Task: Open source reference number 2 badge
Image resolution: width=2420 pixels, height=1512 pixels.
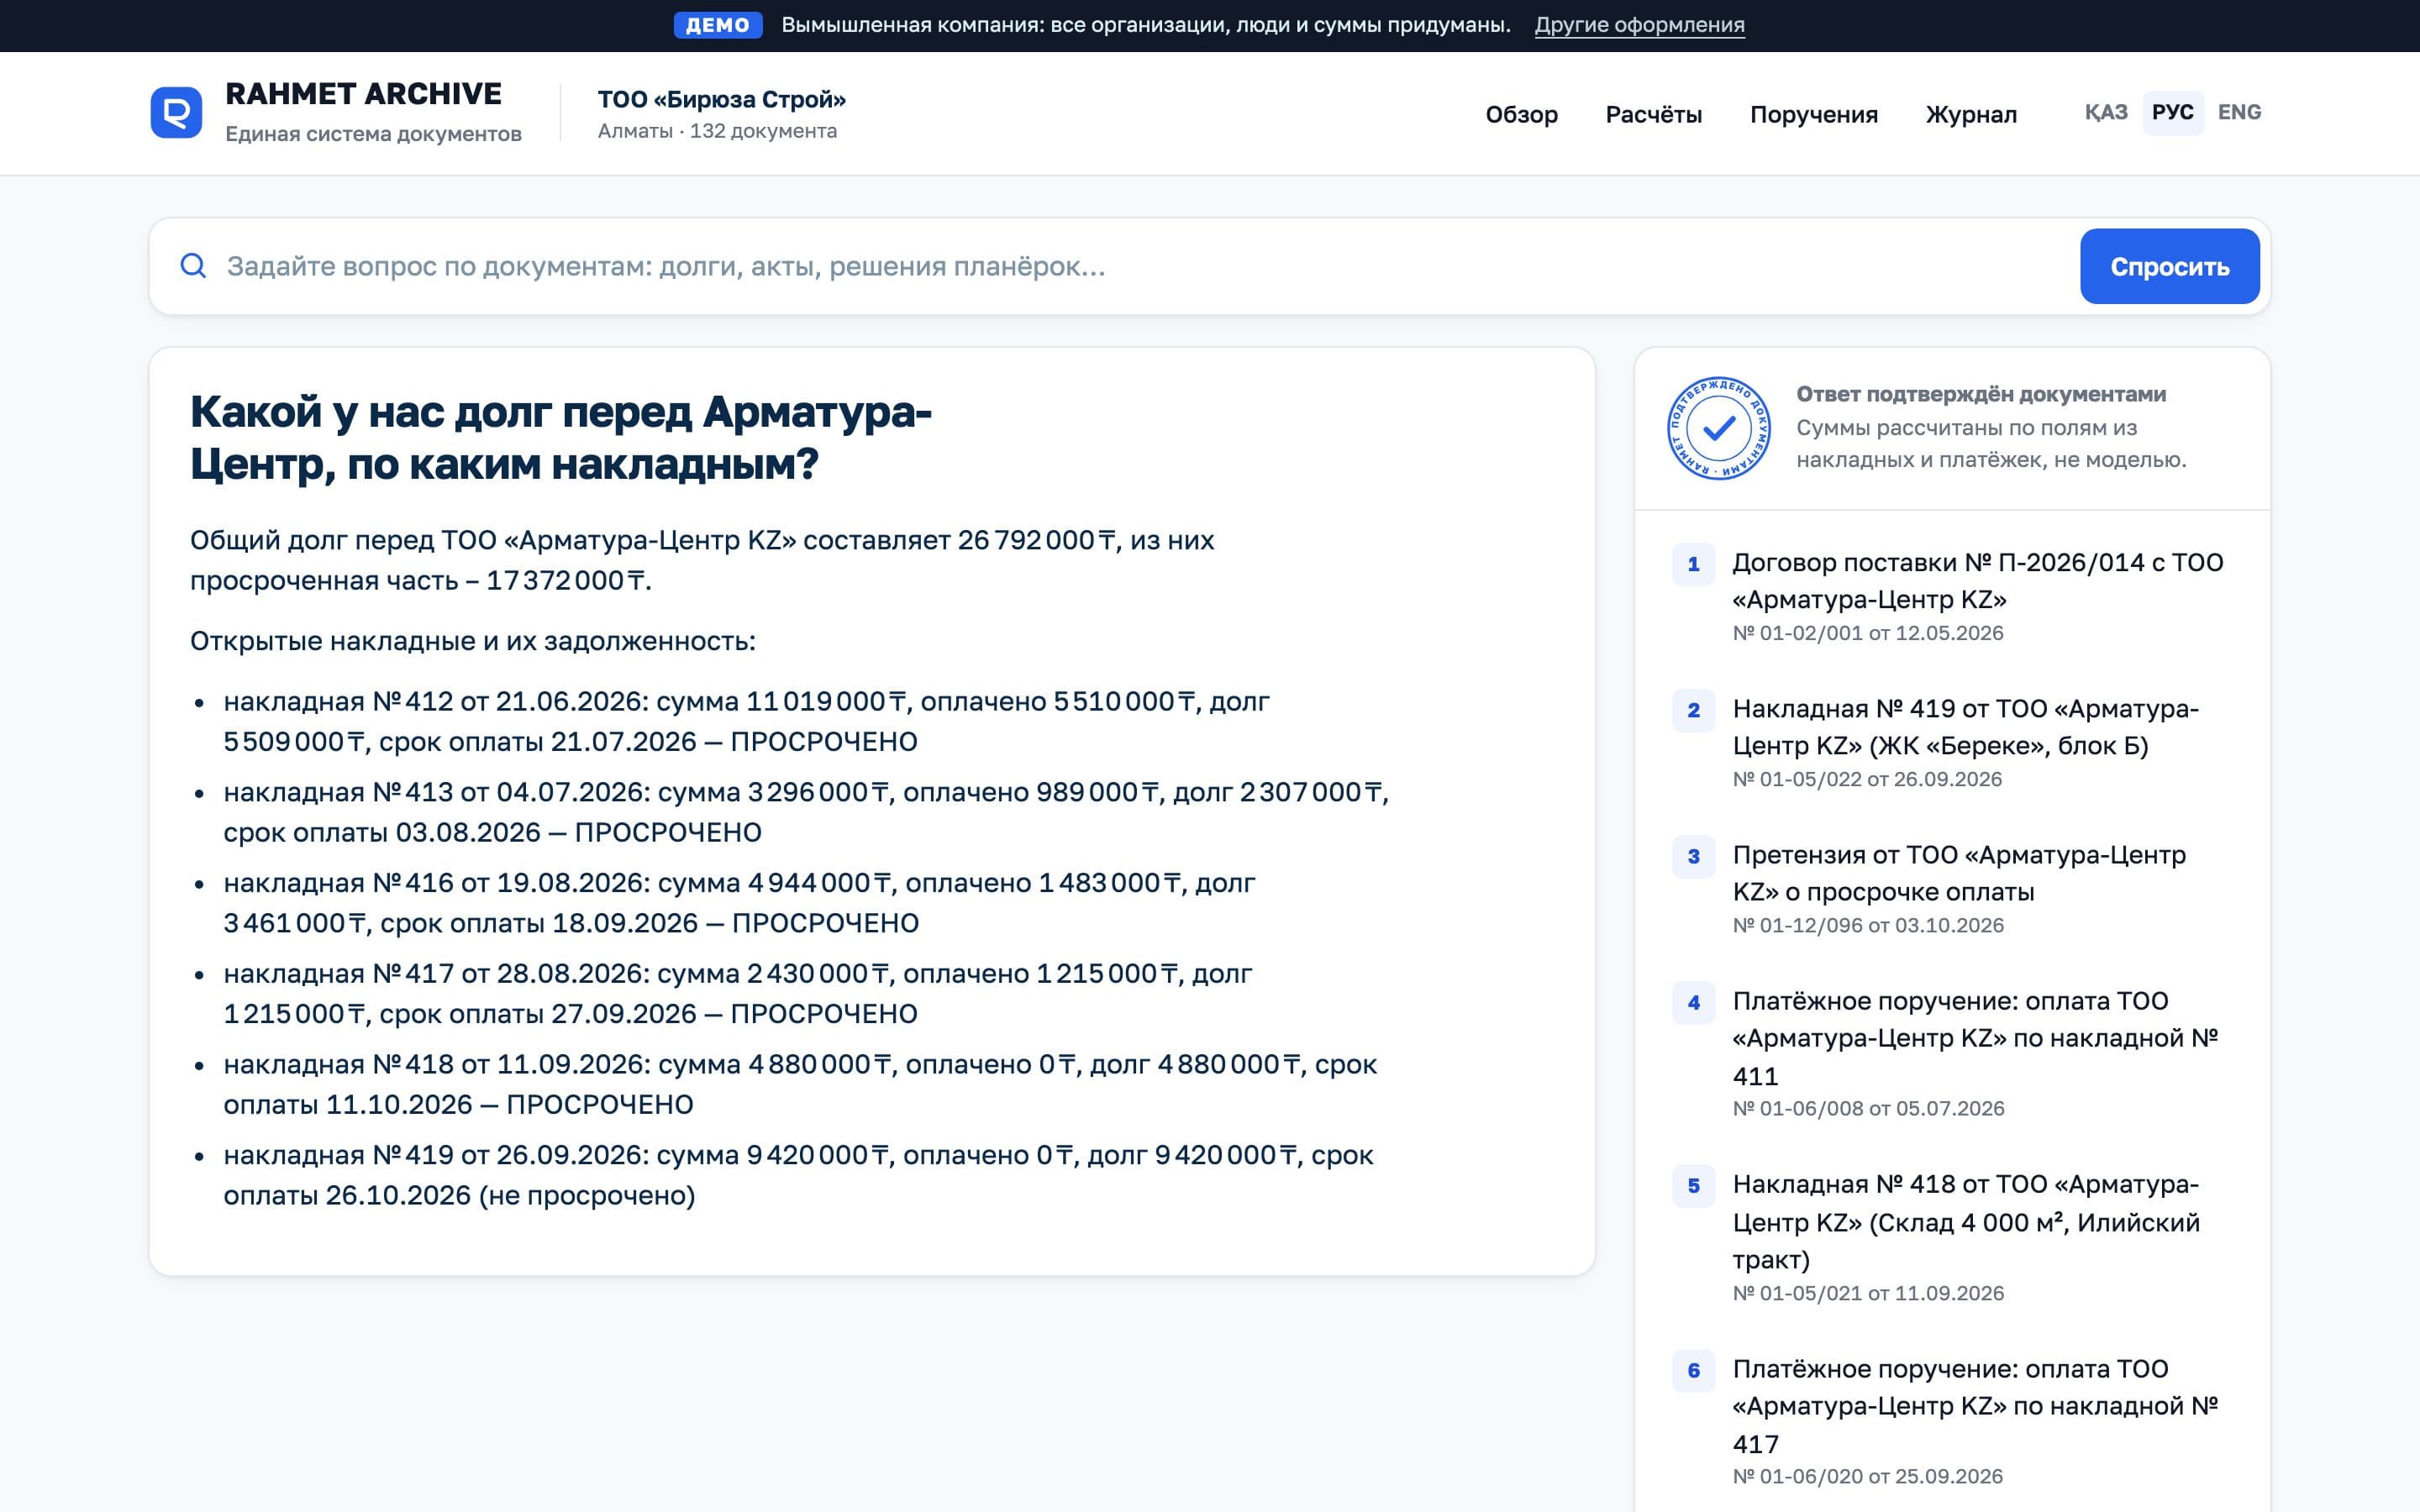Action: (1693, 710)
